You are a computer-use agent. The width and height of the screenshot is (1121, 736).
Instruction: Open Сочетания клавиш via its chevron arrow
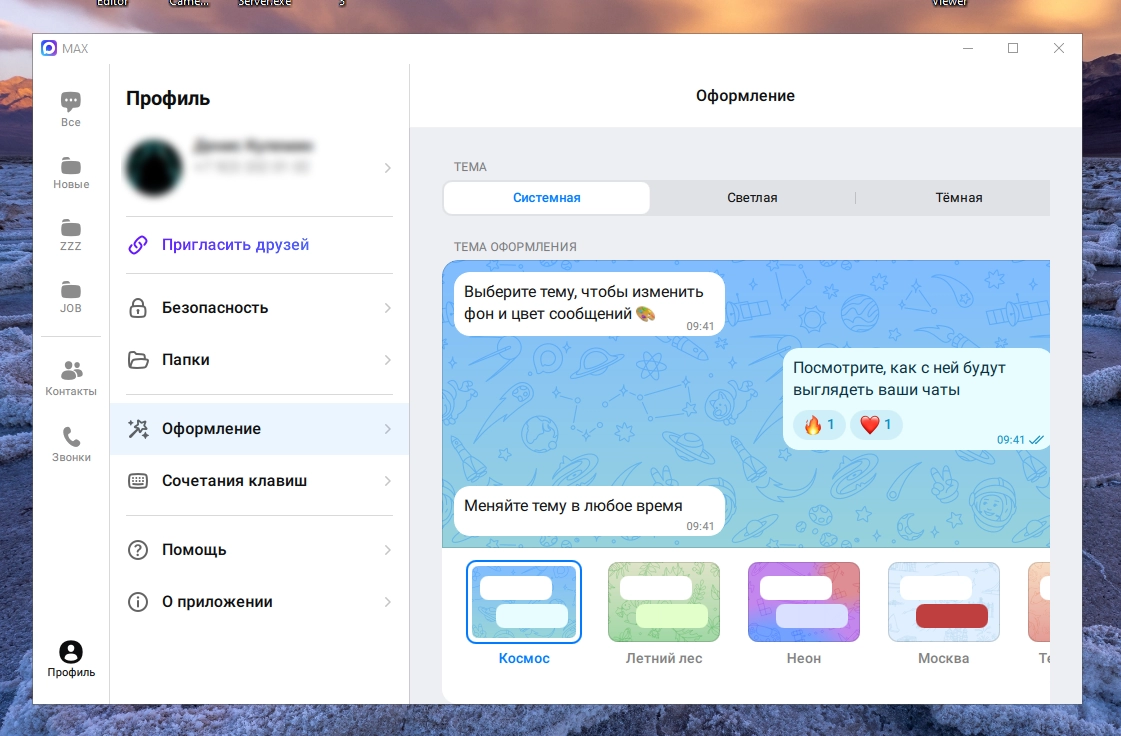pyautogui.click(x=387, y=481)
